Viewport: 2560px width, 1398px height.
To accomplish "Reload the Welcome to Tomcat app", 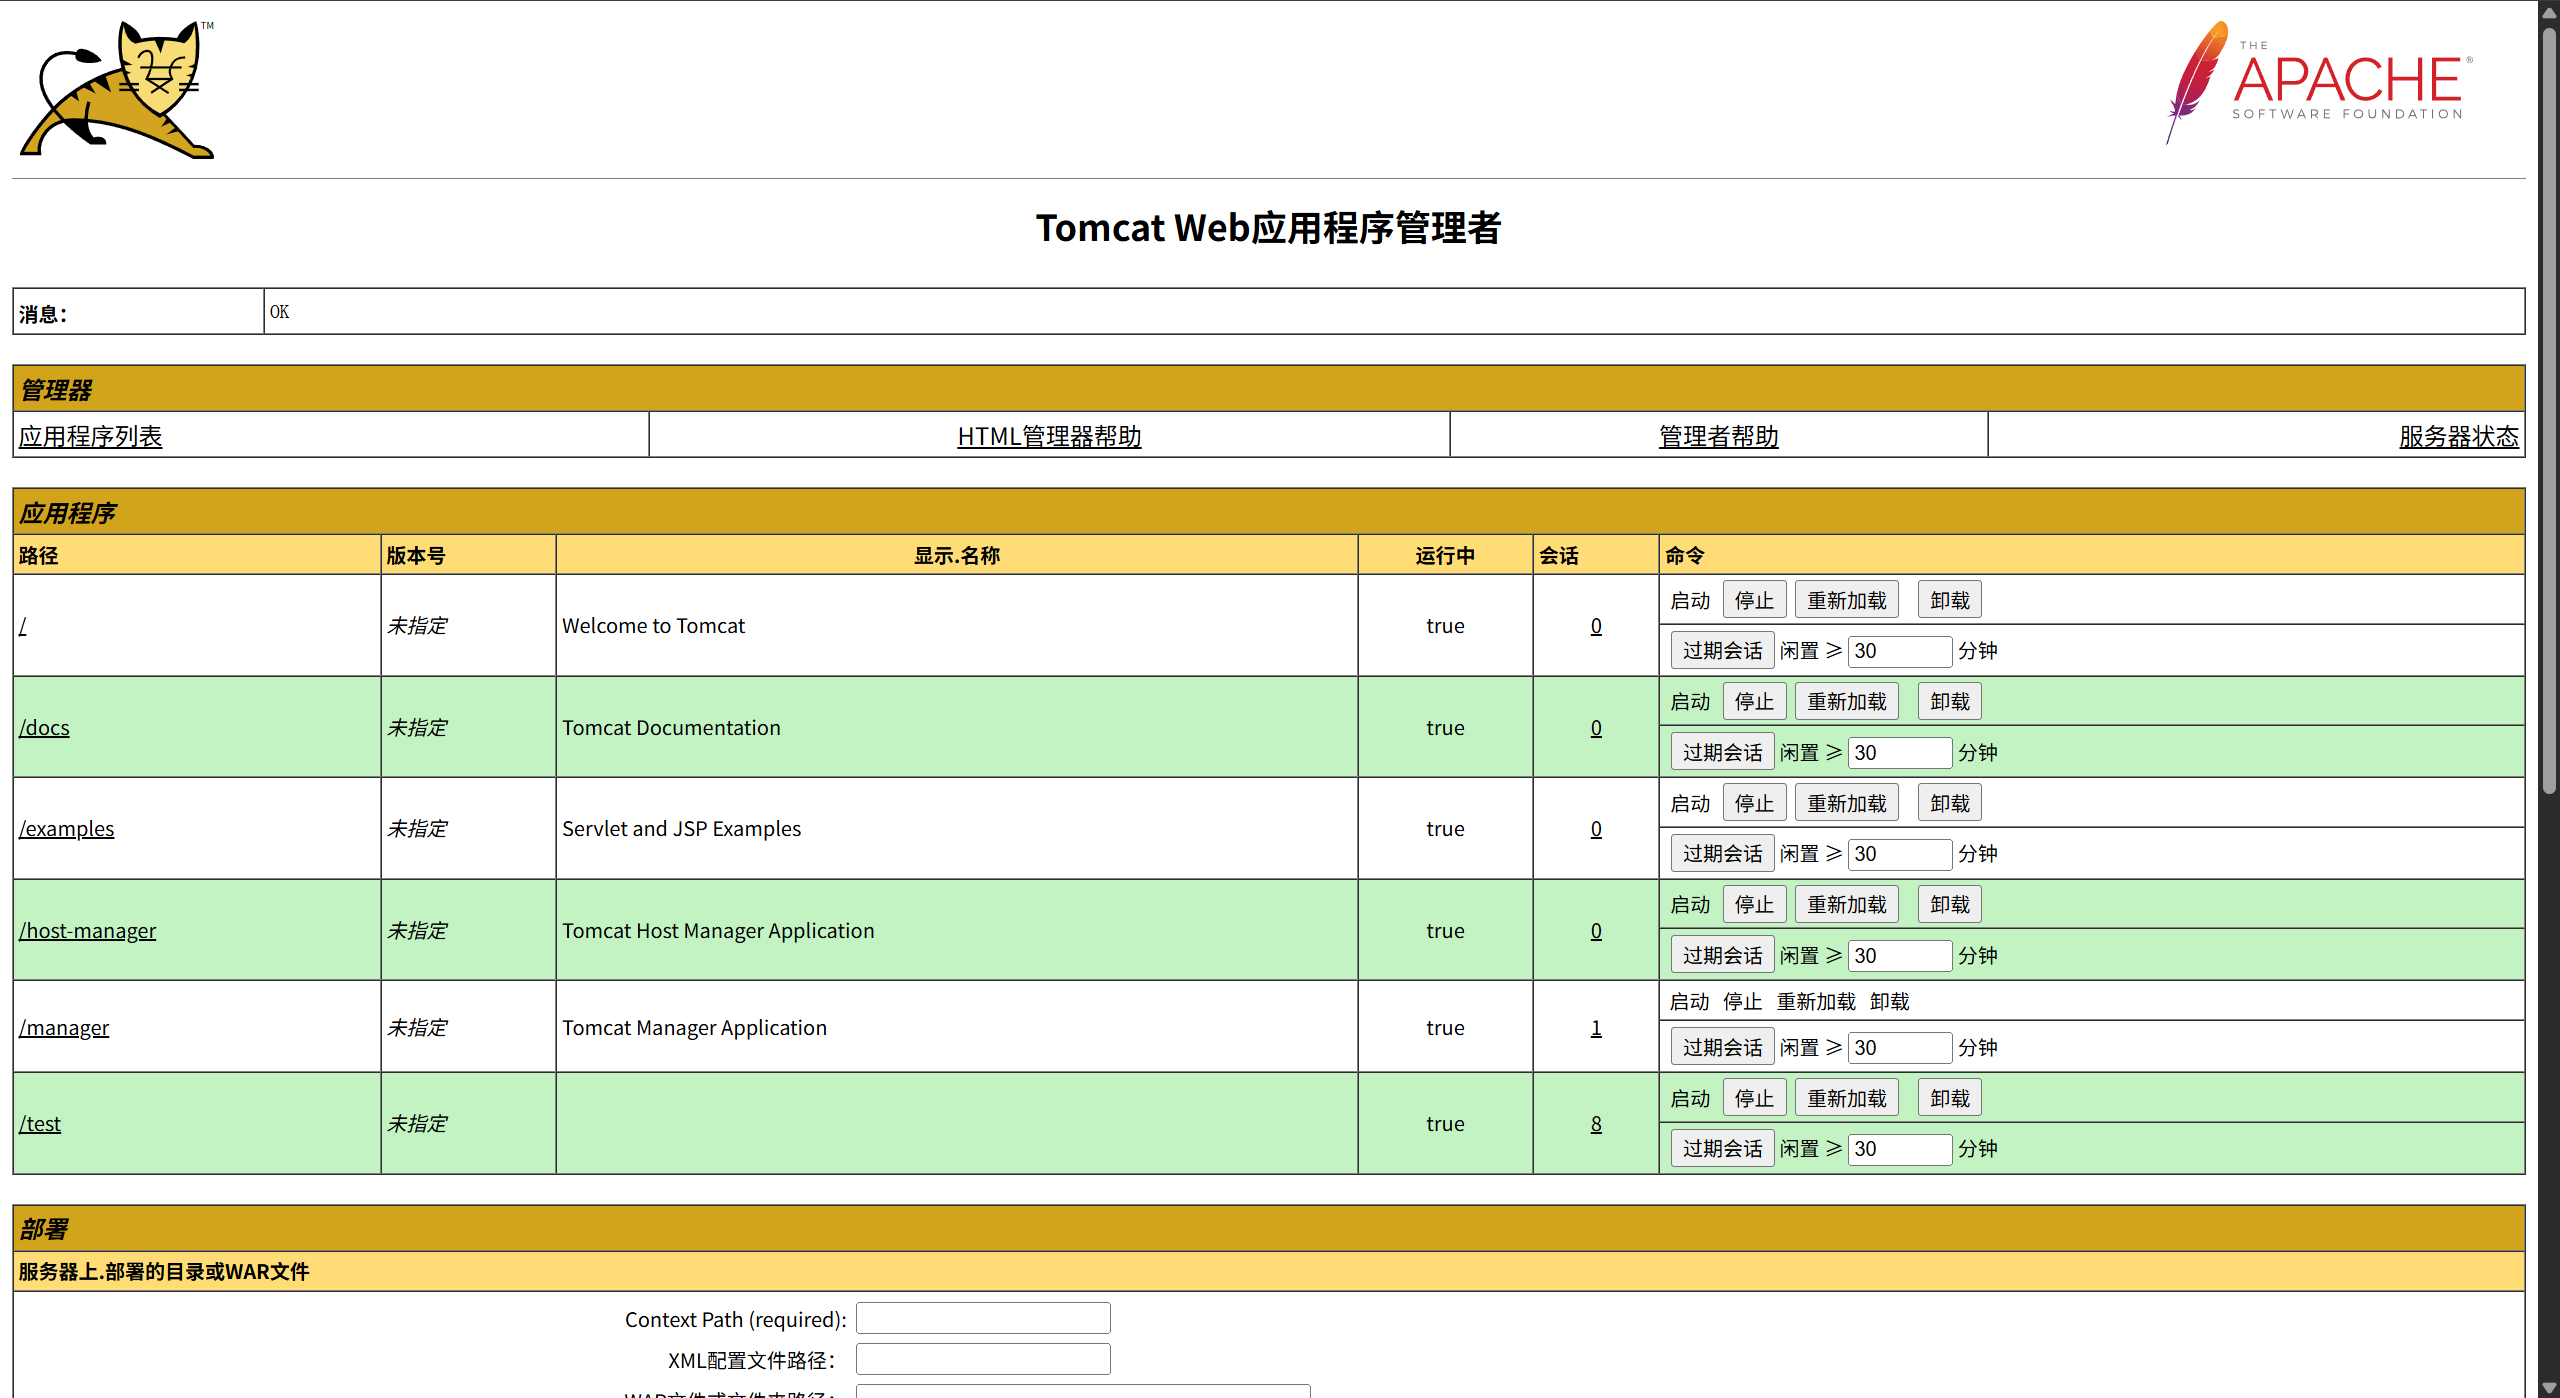I will [1846, 600].
